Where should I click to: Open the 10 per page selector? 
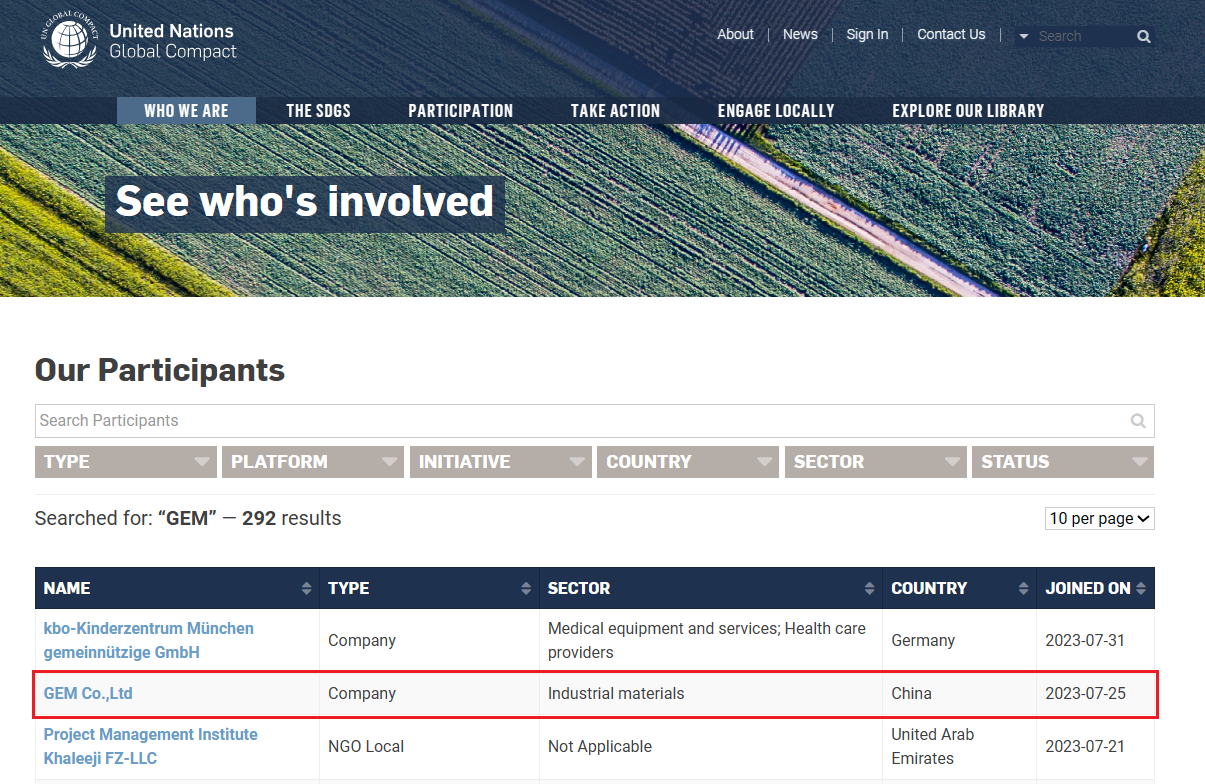(x=1099, y=519)
